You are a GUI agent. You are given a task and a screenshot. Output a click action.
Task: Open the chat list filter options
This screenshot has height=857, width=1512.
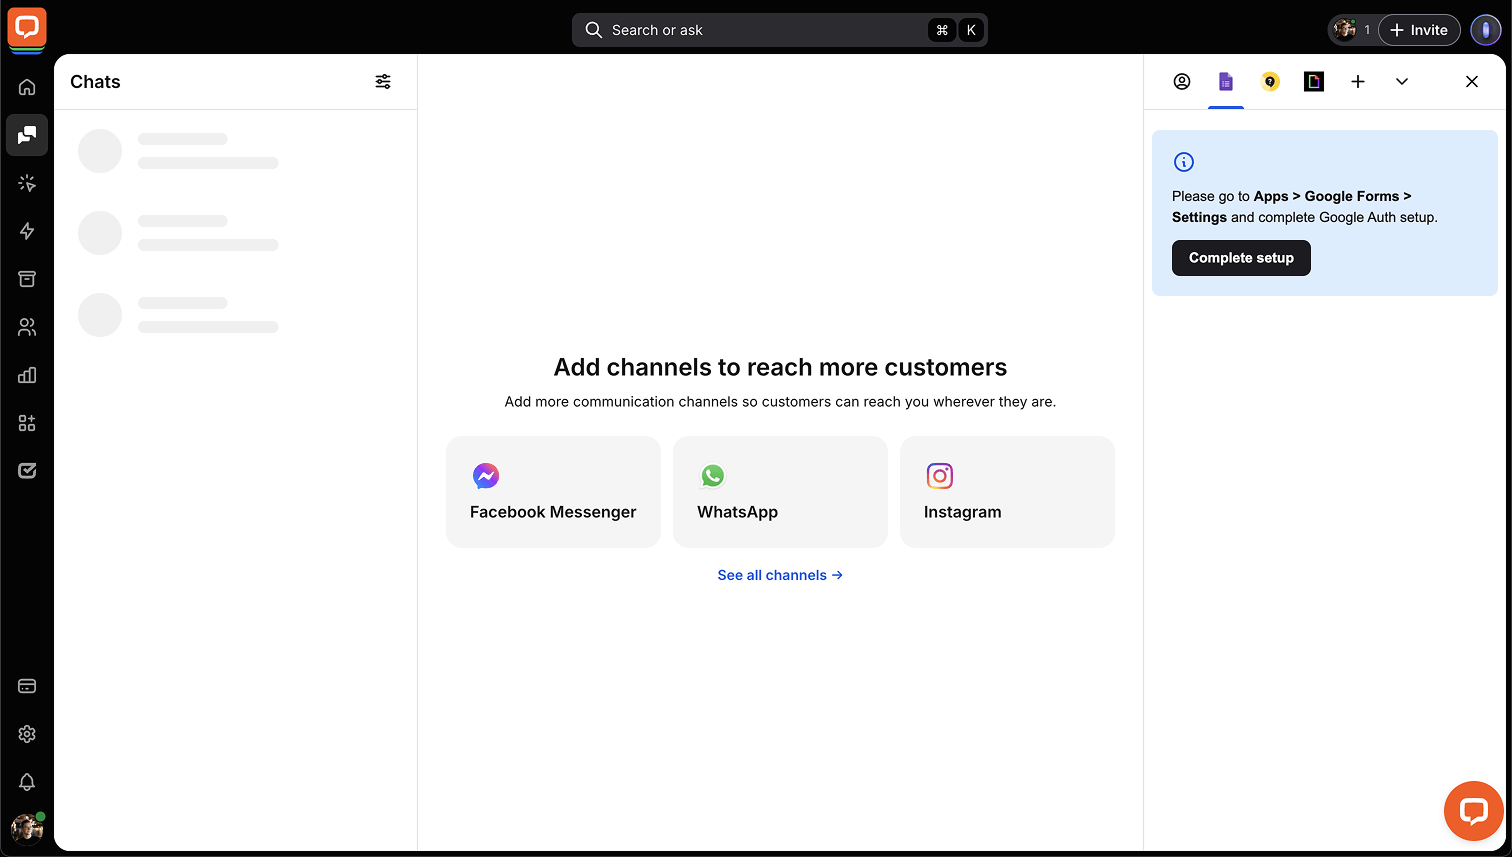point(383,82)
